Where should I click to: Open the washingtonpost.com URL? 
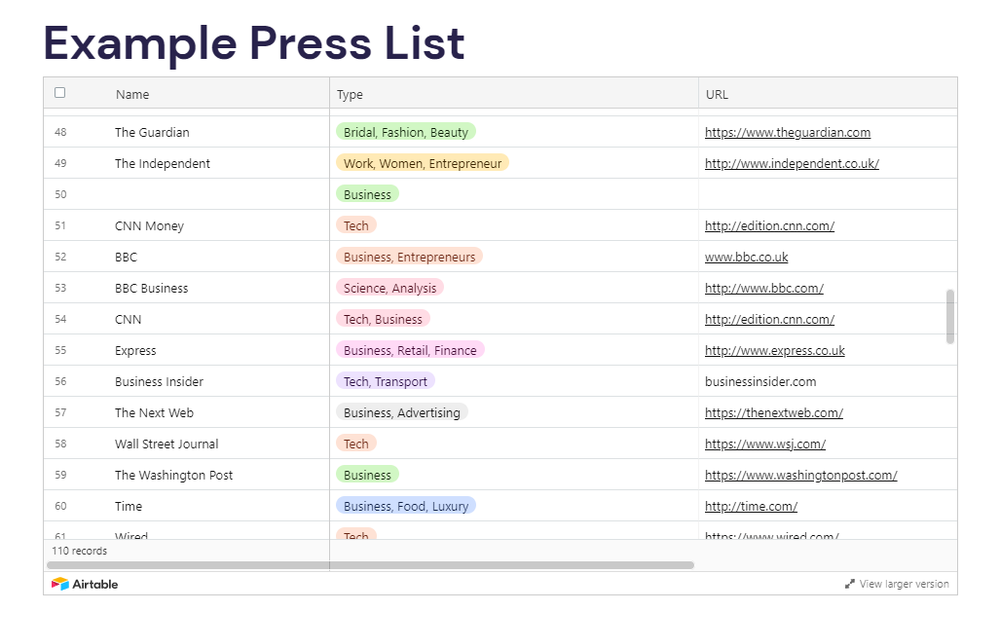click(x=801, y=476)
